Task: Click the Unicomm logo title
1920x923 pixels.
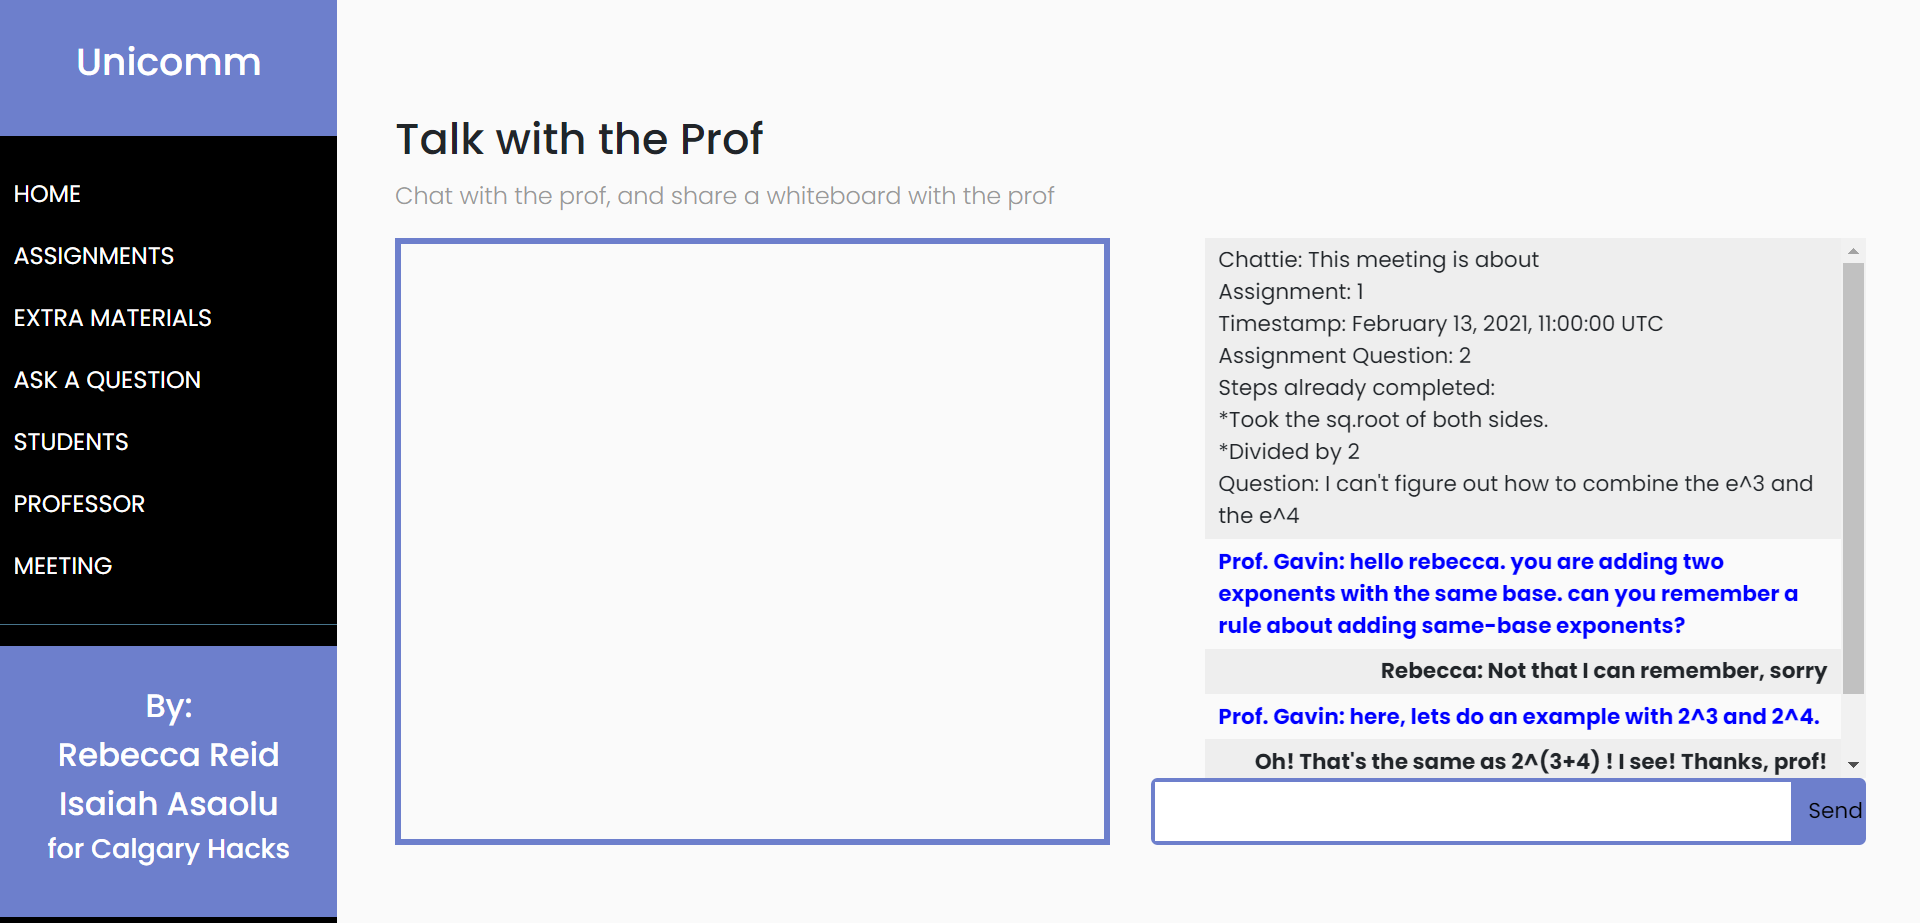Action: (168, 62)
